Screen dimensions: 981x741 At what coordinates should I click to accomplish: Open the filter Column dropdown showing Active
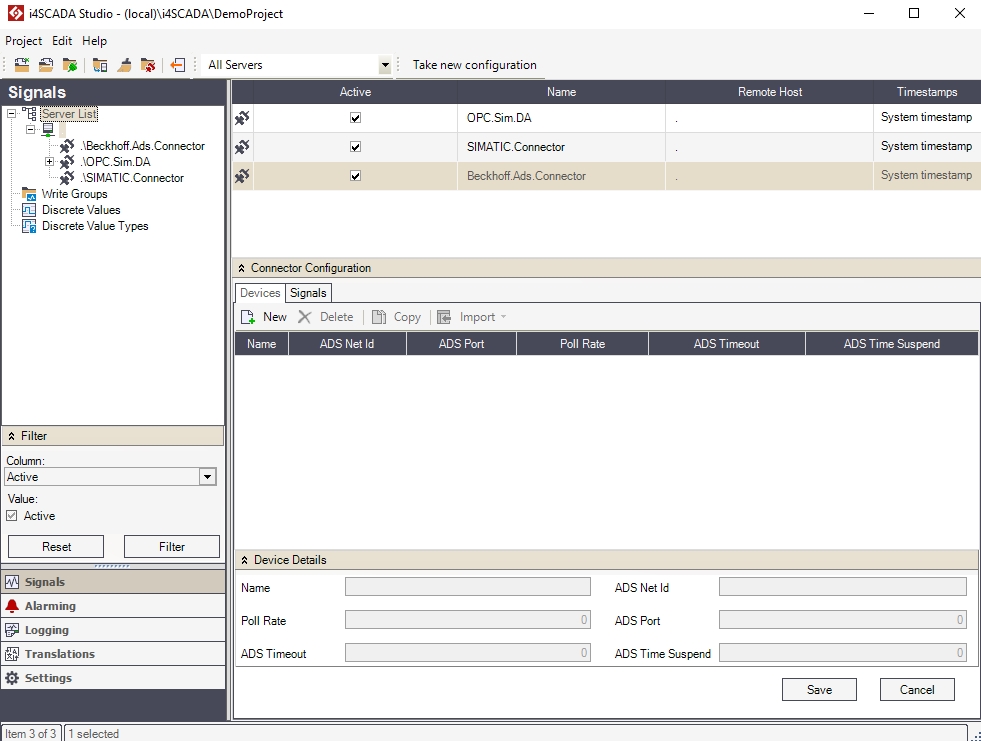click(207, 477)
